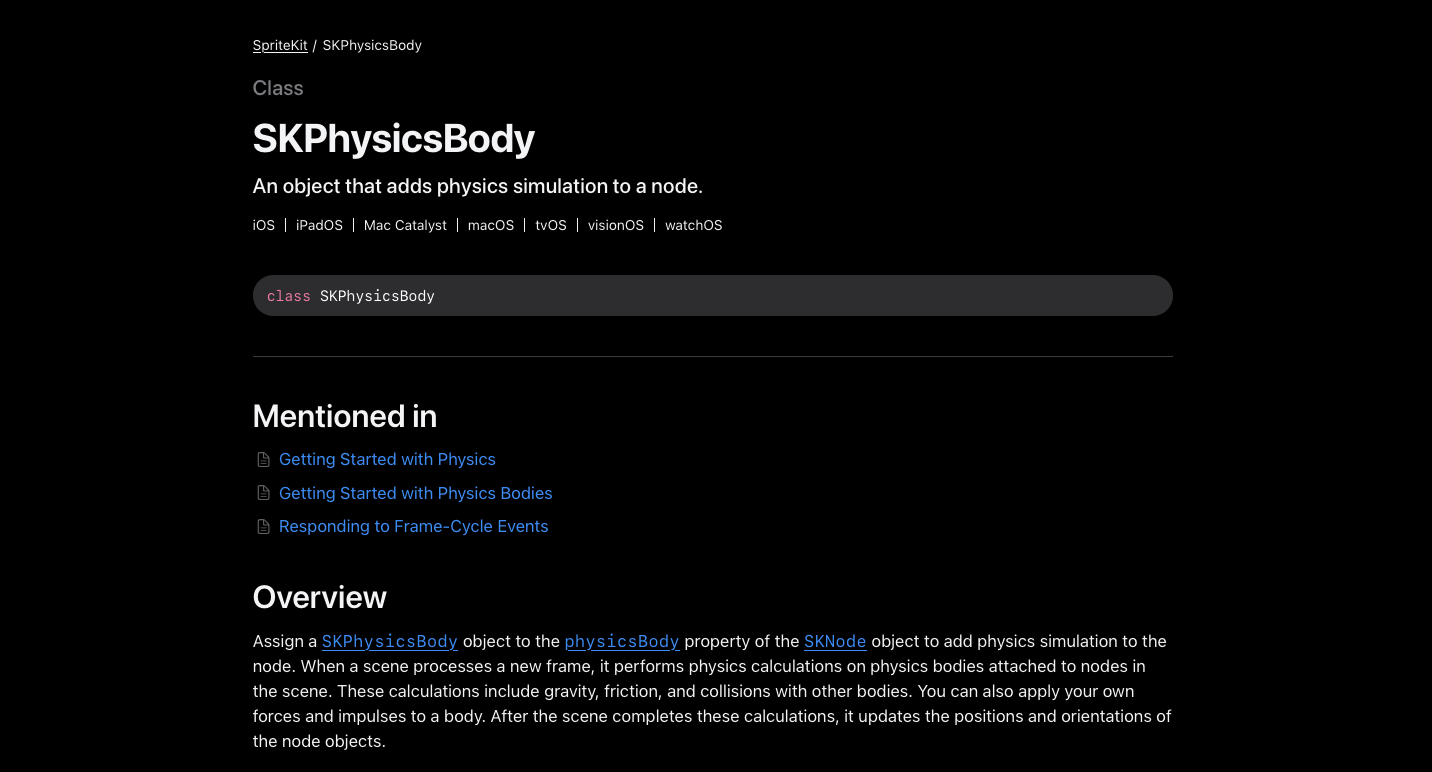Click the inline SKPhysicsBody link in Overview text
This screenshot has width=1432, height=772.
[390, 641]
